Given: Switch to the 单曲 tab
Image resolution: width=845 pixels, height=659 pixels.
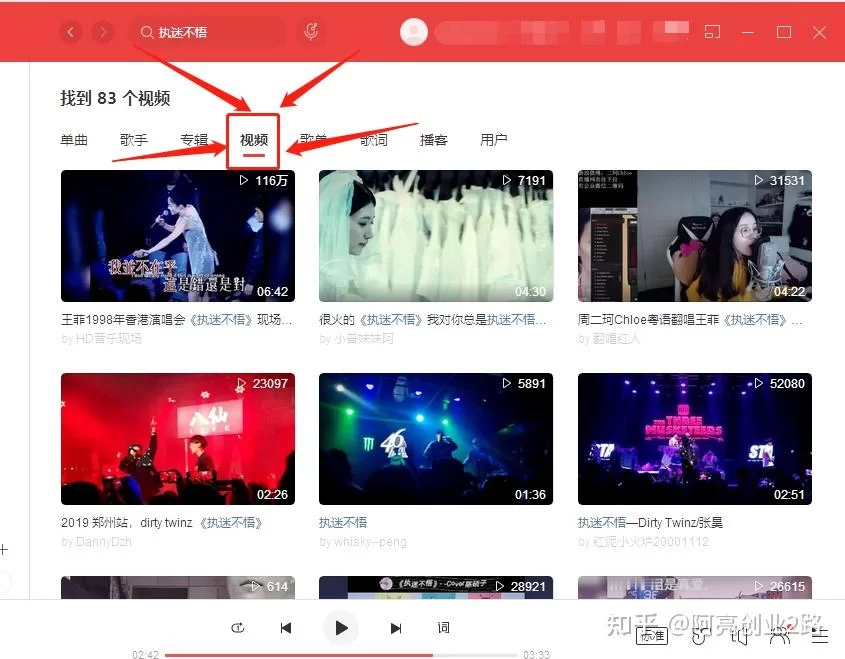Looking at the screenshot, I should coord(74,140).
